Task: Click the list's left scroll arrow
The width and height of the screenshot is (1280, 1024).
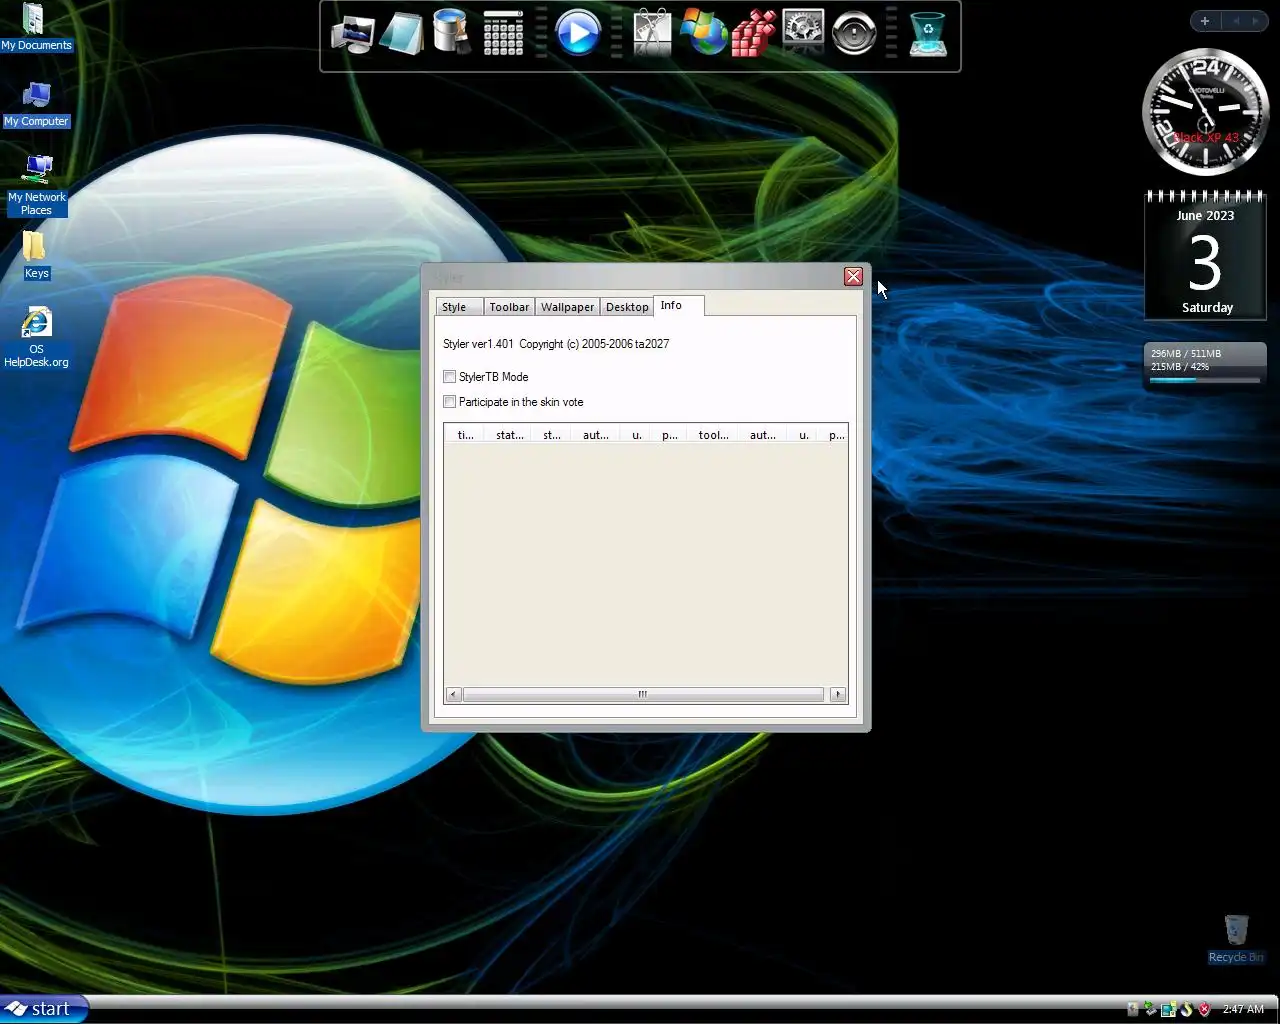Action: [x=453, y=694]
